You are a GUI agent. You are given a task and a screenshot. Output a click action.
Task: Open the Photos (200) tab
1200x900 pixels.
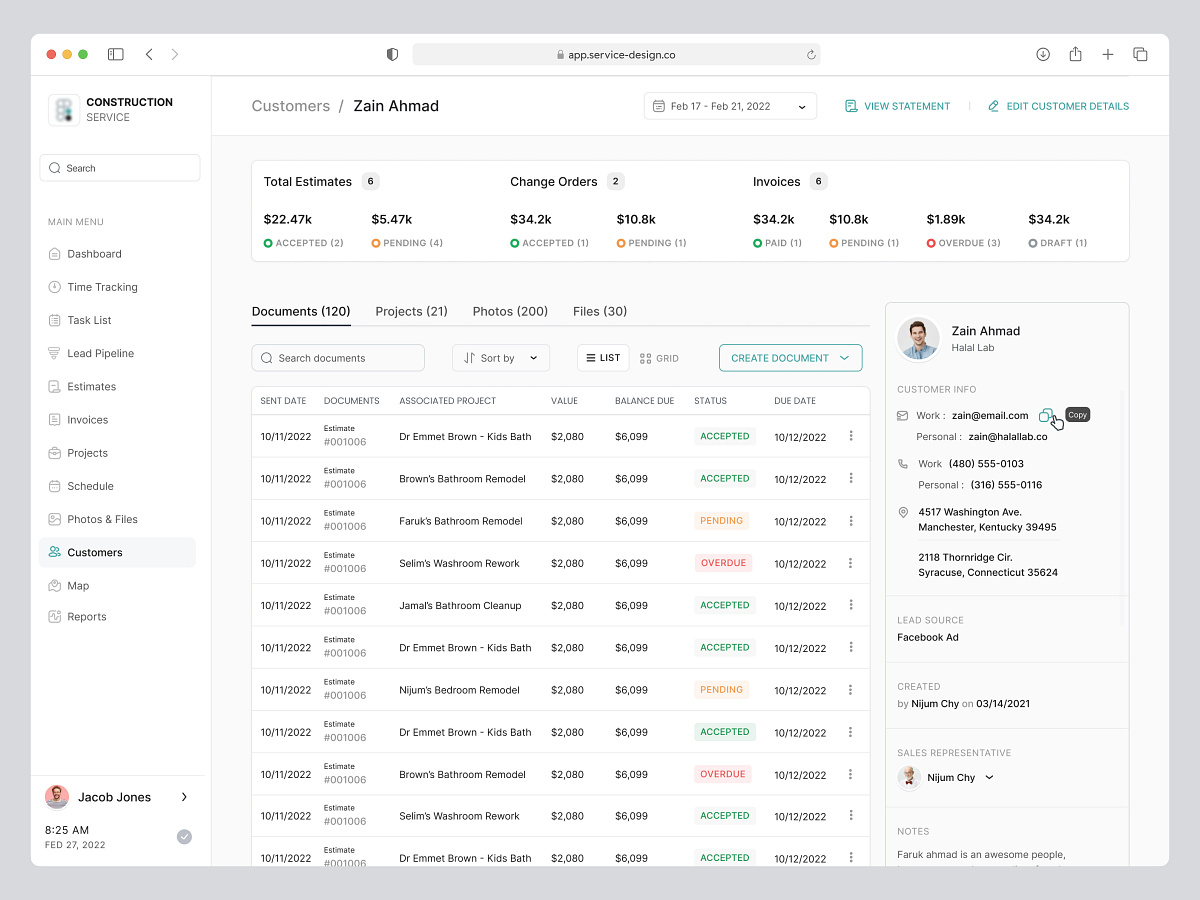click(510, 311)
